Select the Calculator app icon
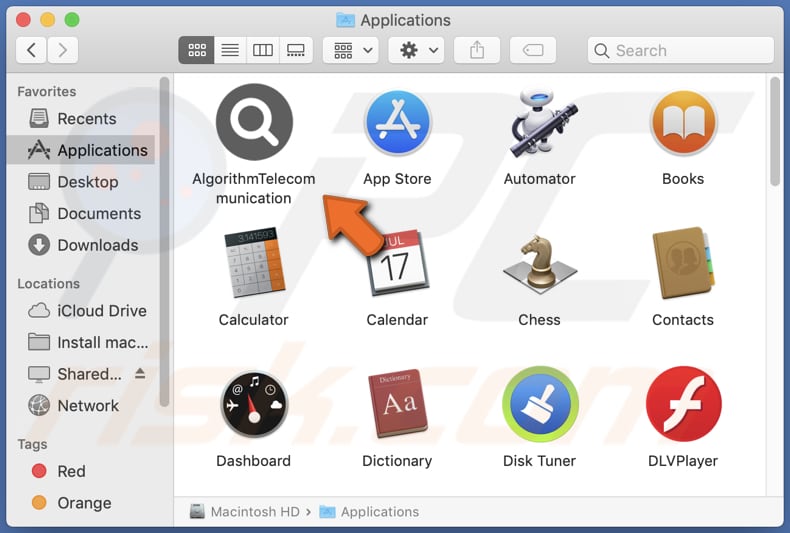 254,262
